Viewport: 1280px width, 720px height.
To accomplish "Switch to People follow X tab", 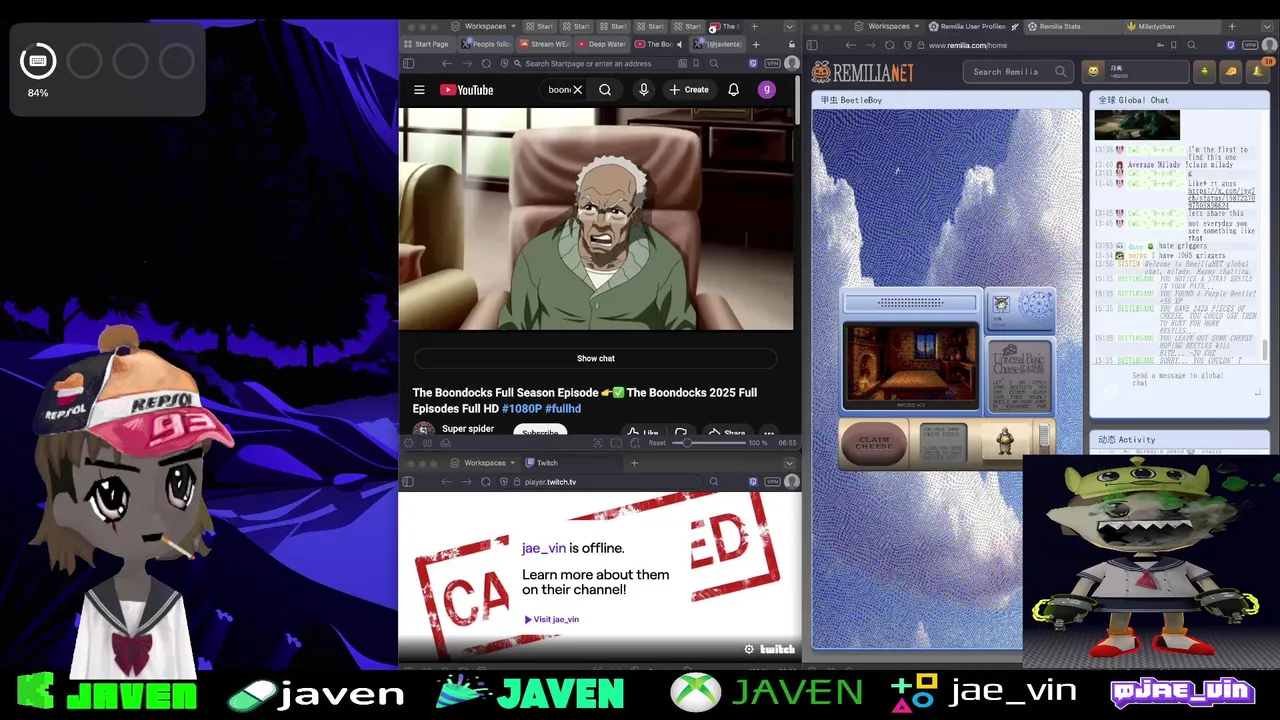I will pos(487,44).
